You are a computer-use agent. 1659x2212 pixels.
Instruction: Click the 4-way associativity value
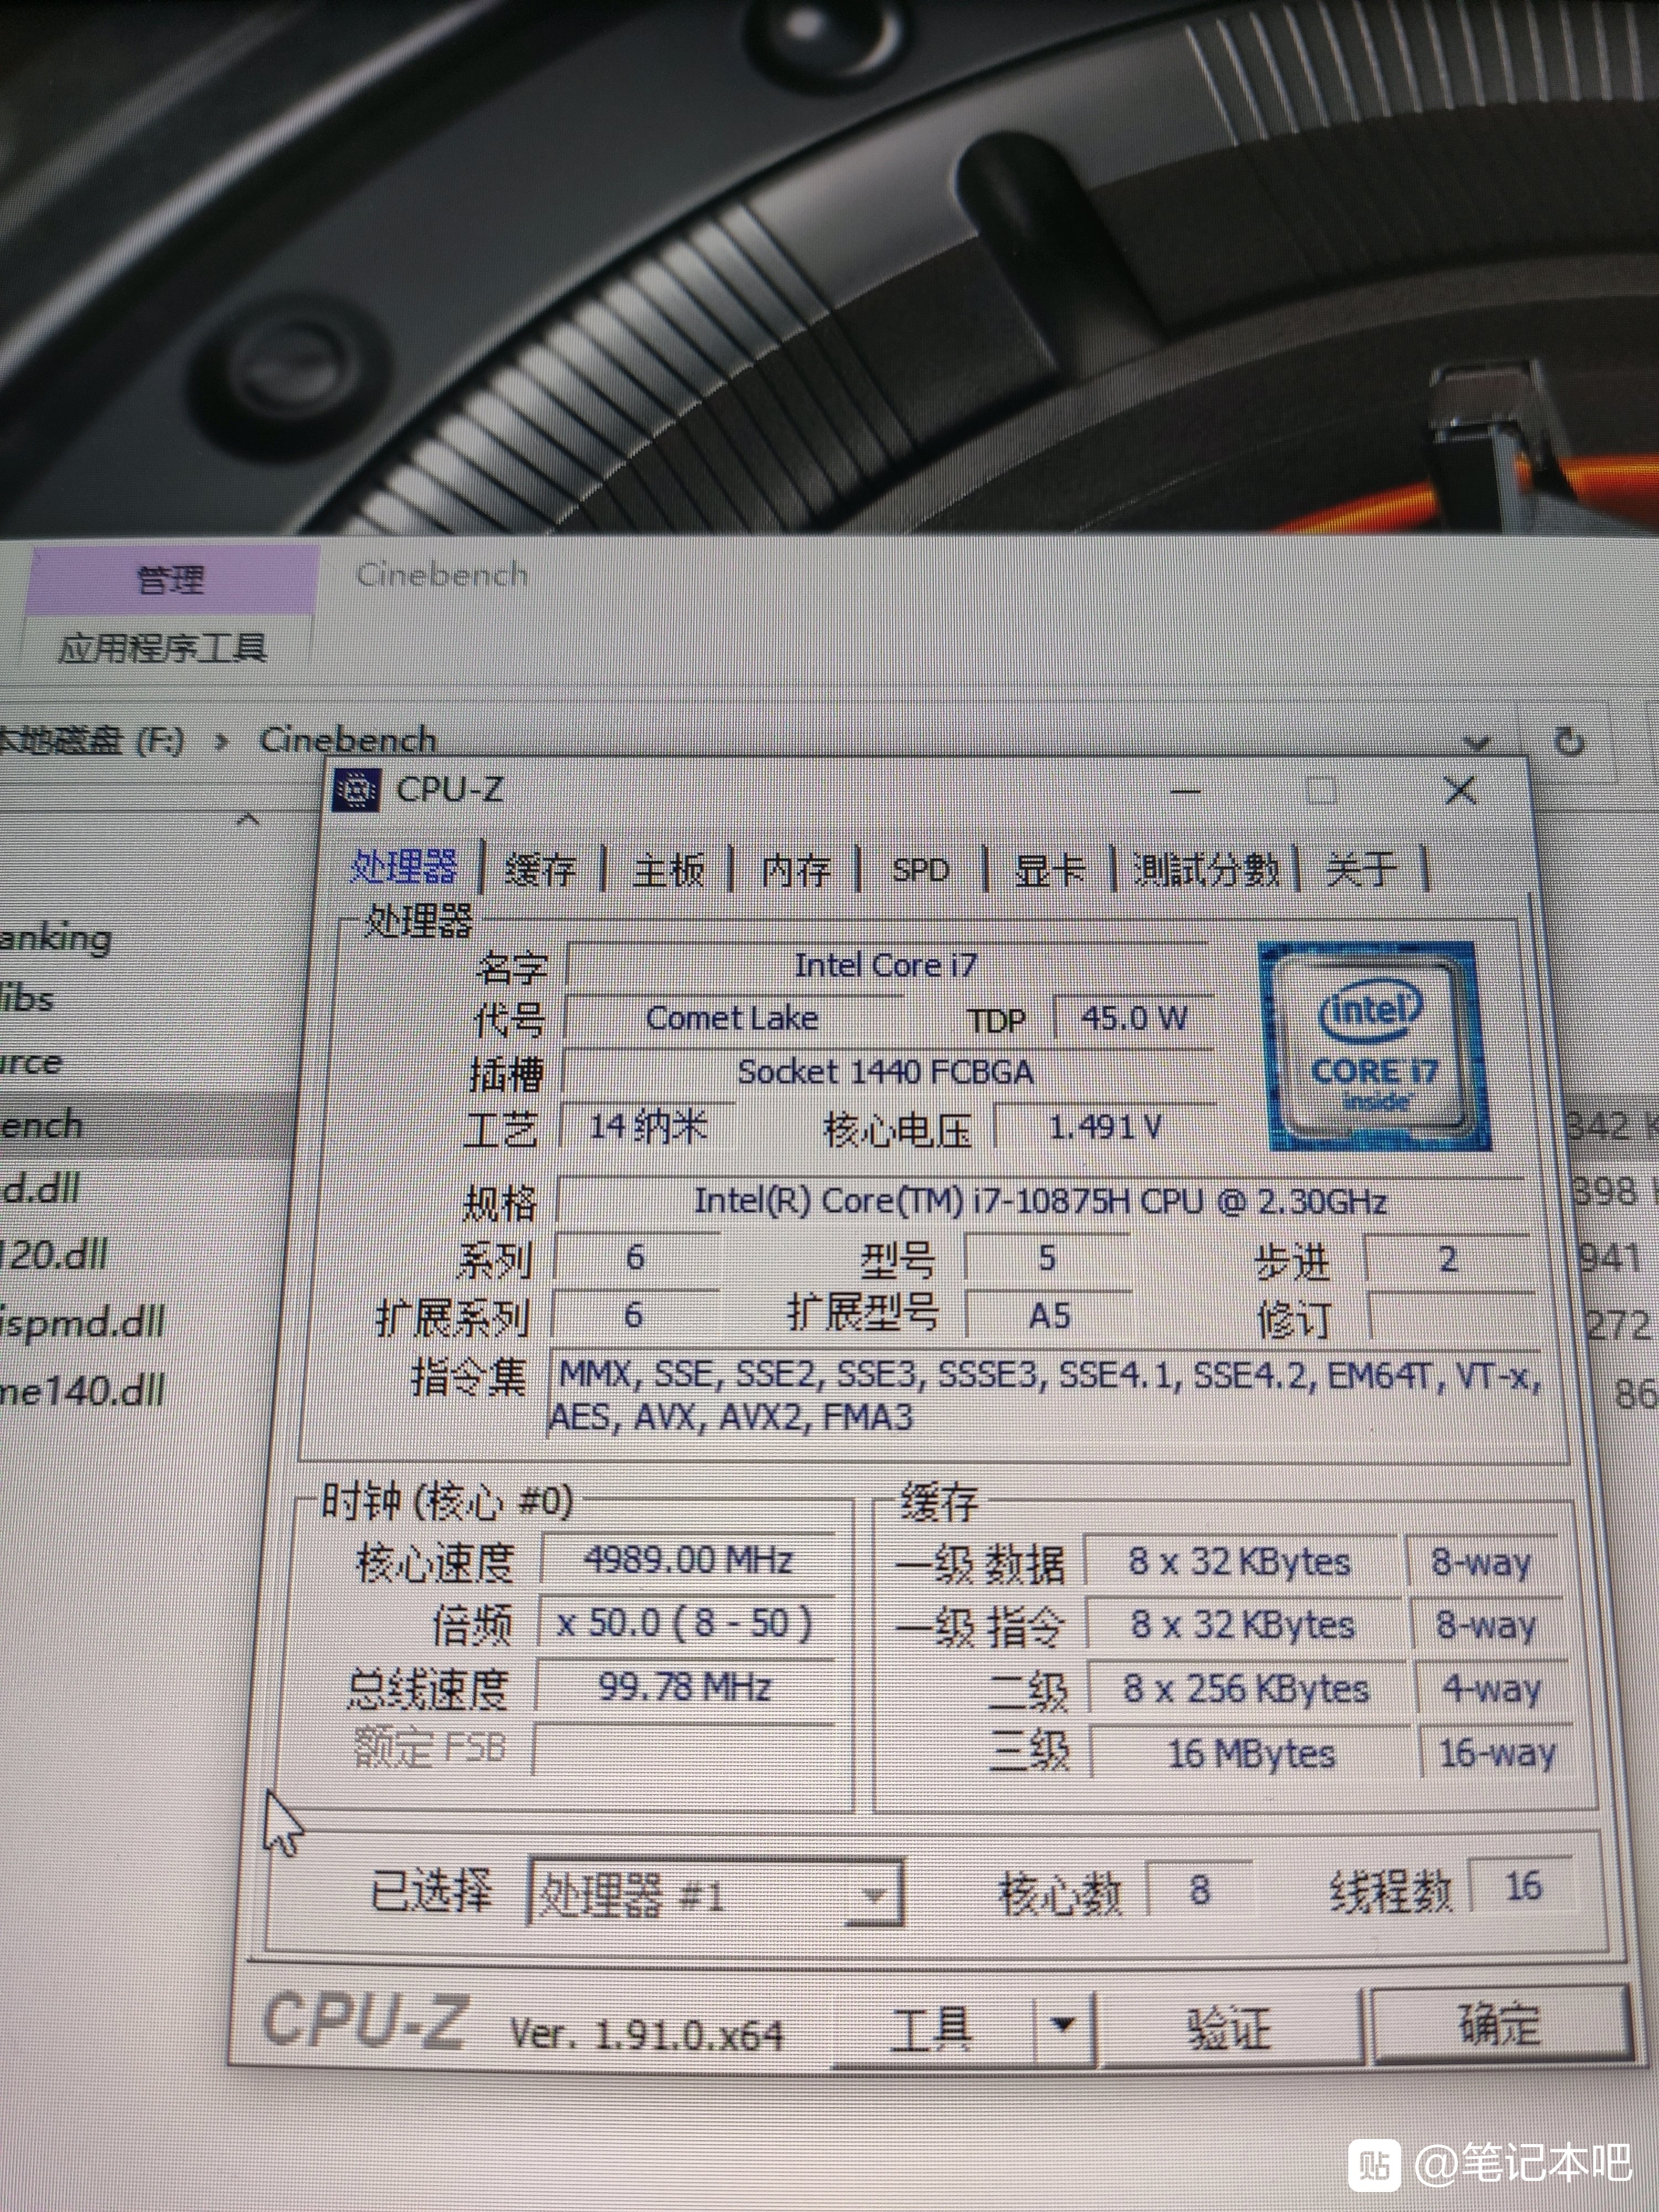click(1491, 1689)
